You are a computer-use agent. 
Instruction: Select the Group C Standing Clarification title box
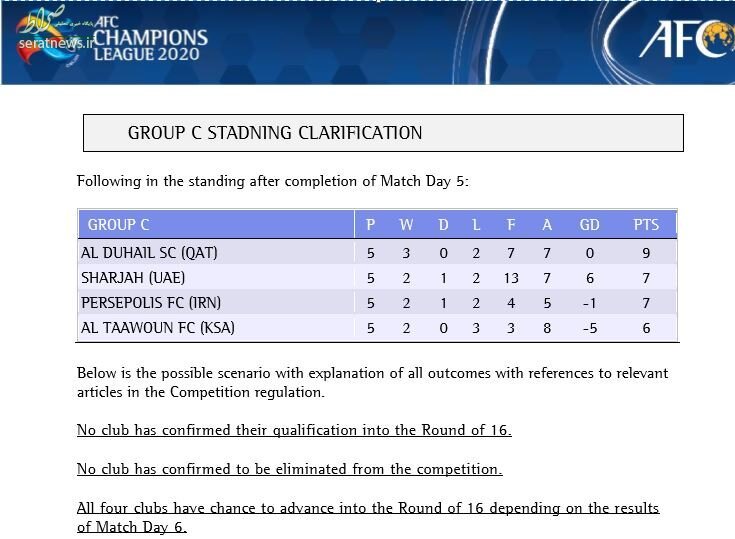(383, 133)
